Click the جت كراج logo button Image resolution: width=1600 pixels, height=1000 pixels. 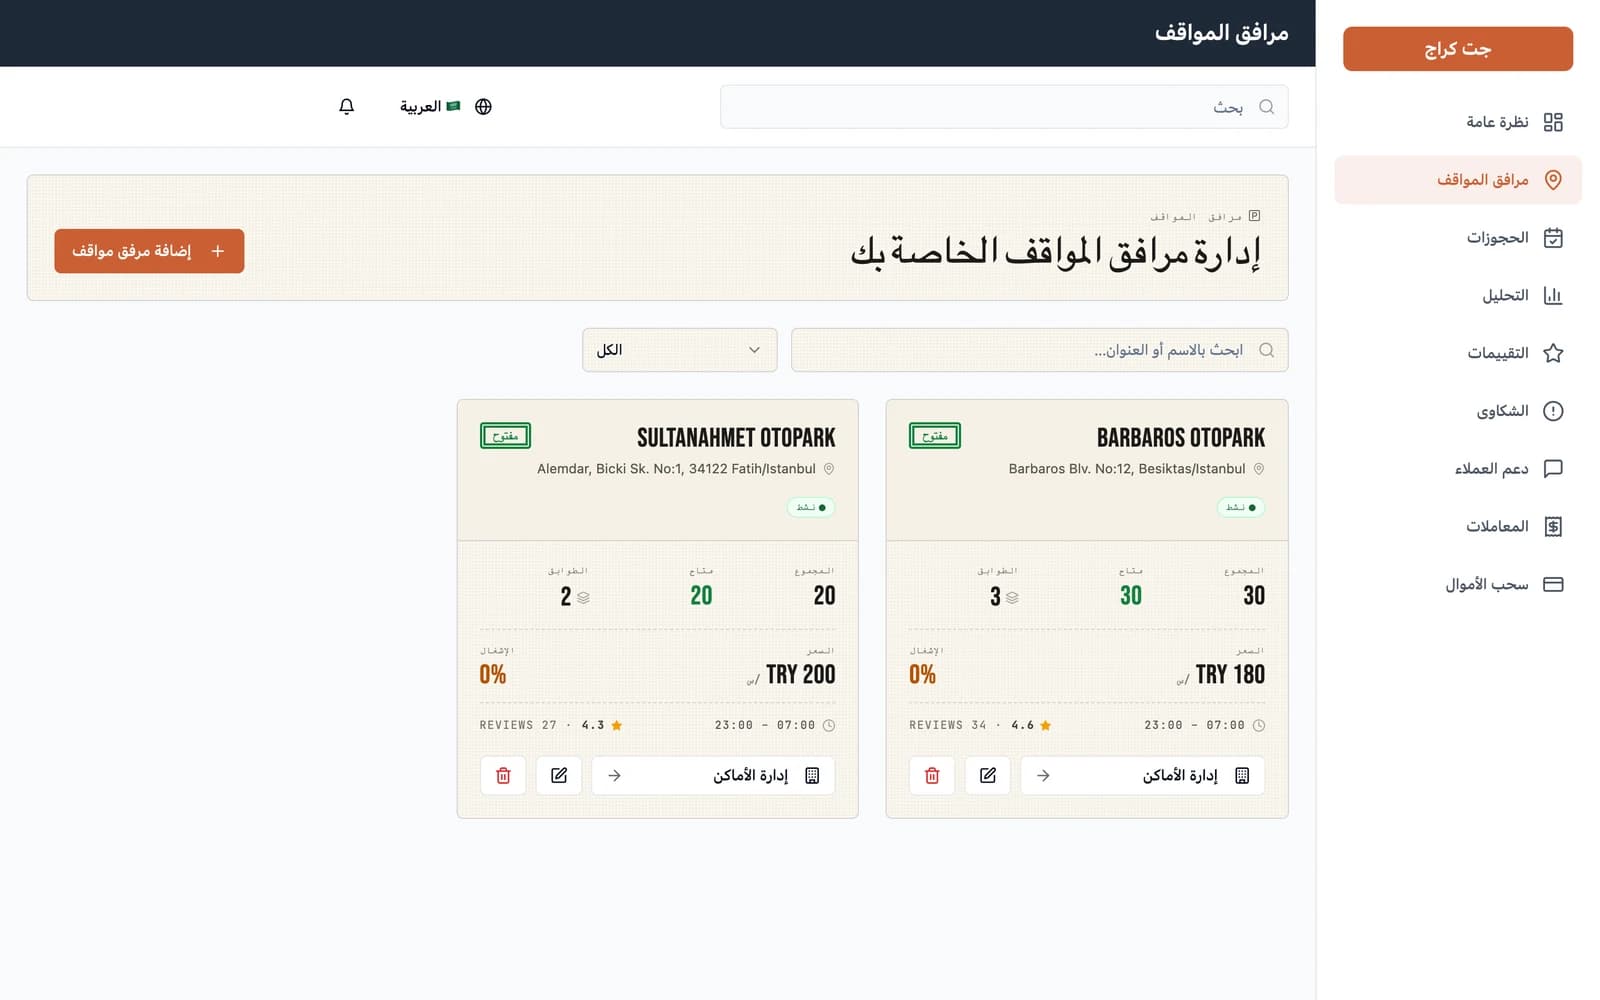[x=1458, y=49]
